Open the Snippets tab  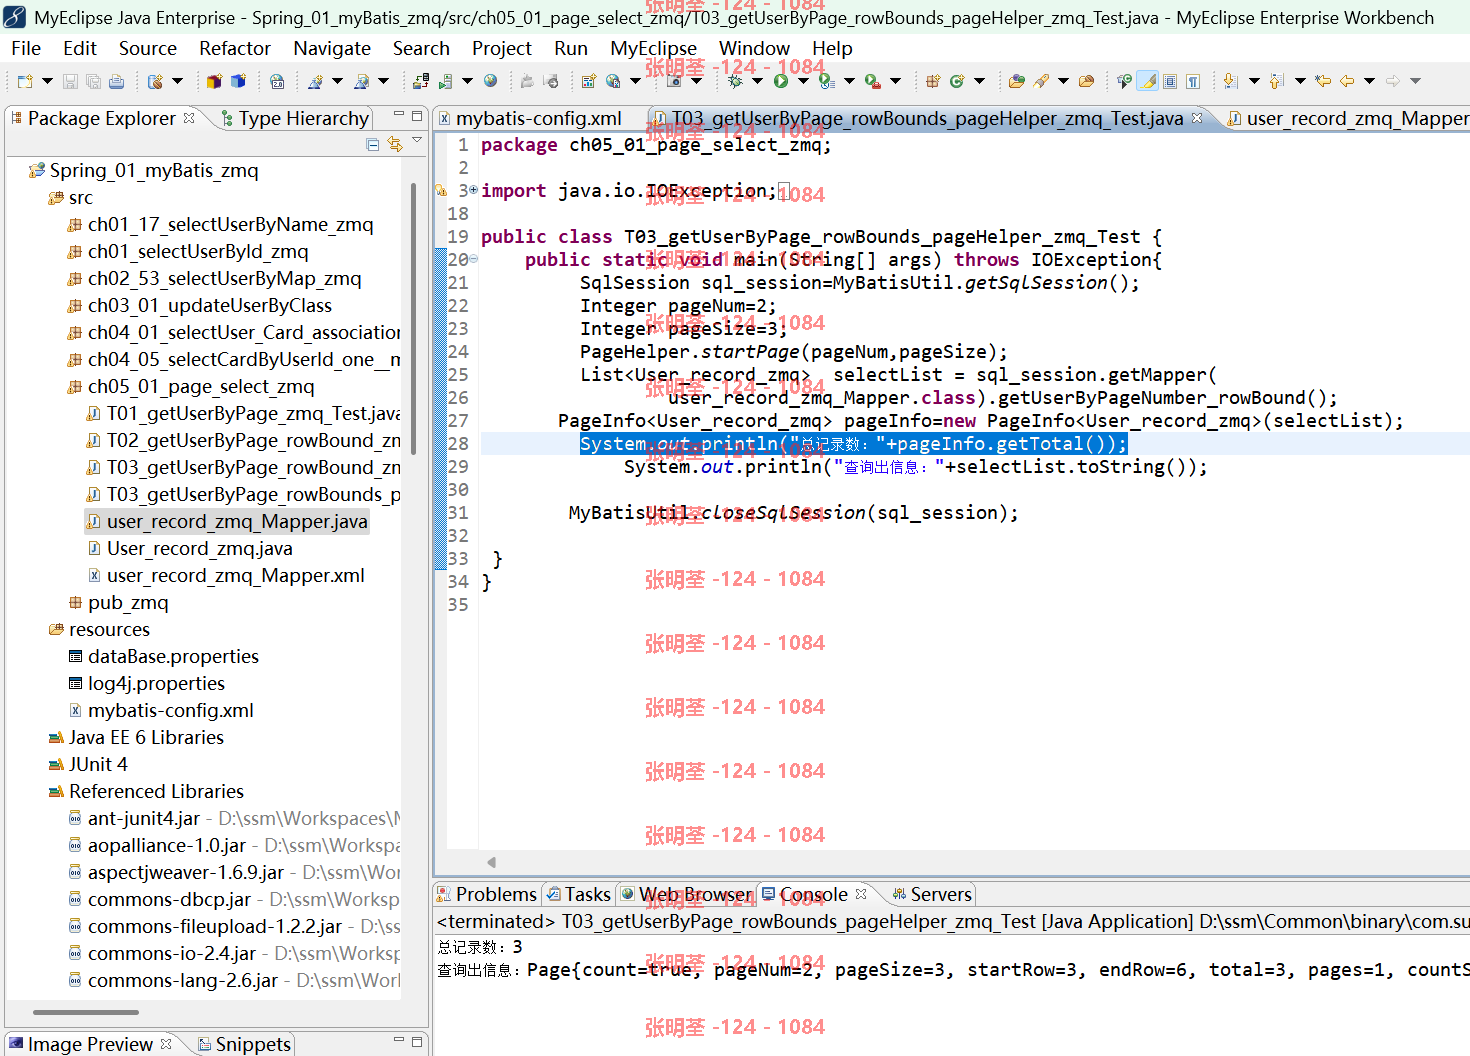coord(245,1044)
